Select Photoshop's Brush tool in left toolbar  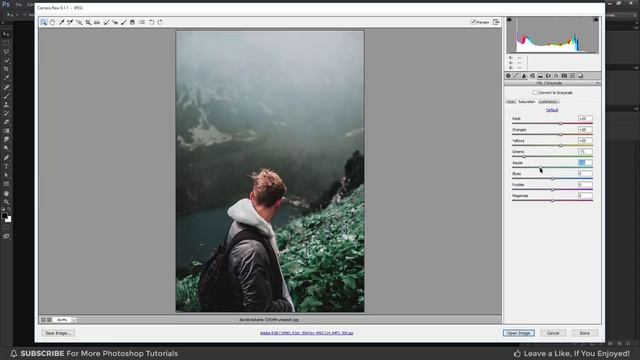(6, 96)
